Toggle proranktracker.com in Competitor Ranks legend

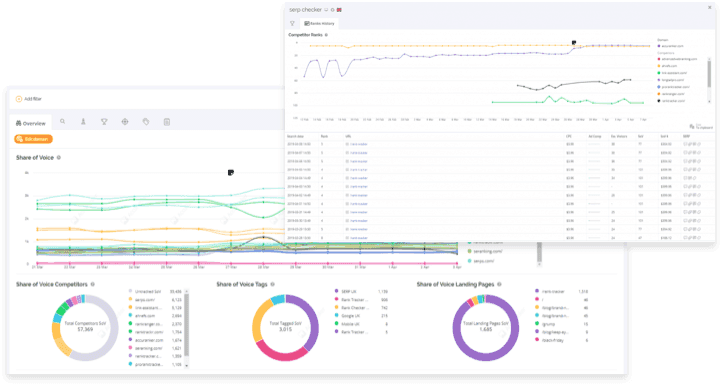[x=674, y=87]
